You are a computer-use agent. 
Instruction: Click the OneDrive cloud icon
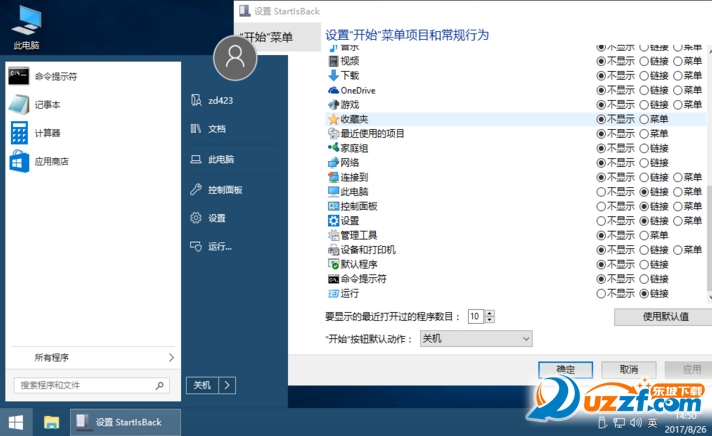333,90
